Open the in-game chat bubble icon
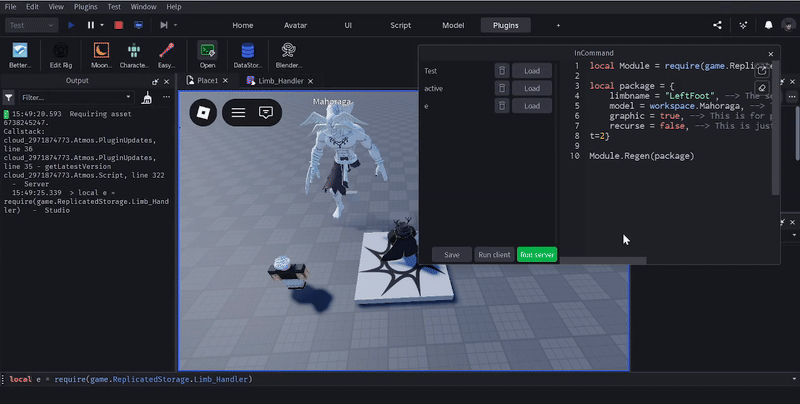The image size is (800, 404). (266, 112)
